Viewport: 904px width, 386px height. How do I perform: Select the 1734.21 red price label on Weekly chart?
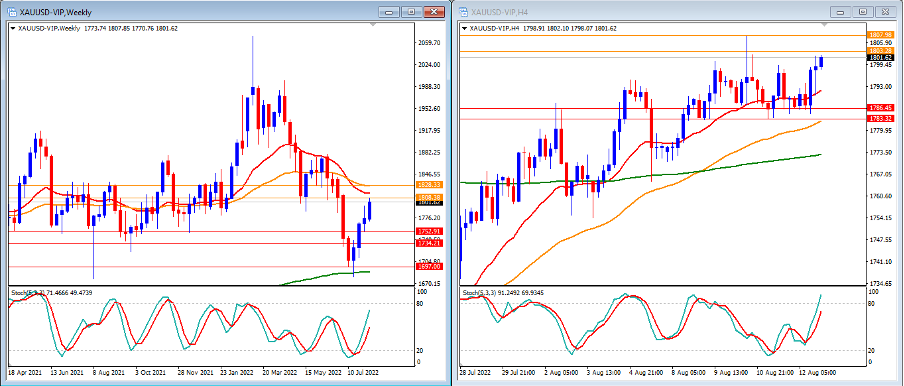(x=430, y=243)
